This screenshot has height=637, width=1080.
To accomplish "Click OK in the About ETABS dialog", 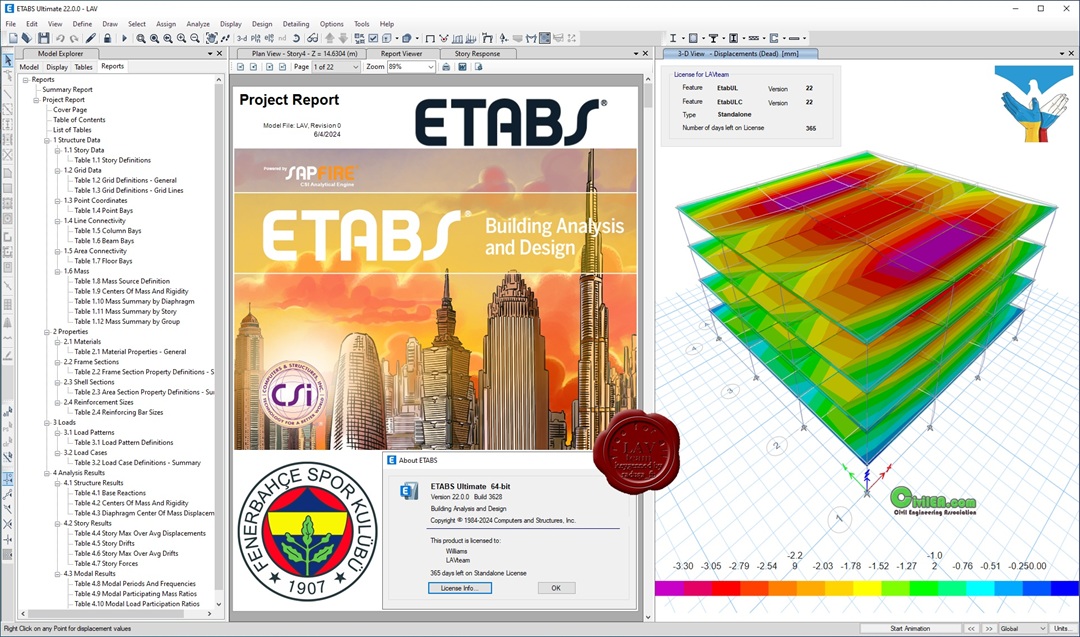I will [556, 588].
